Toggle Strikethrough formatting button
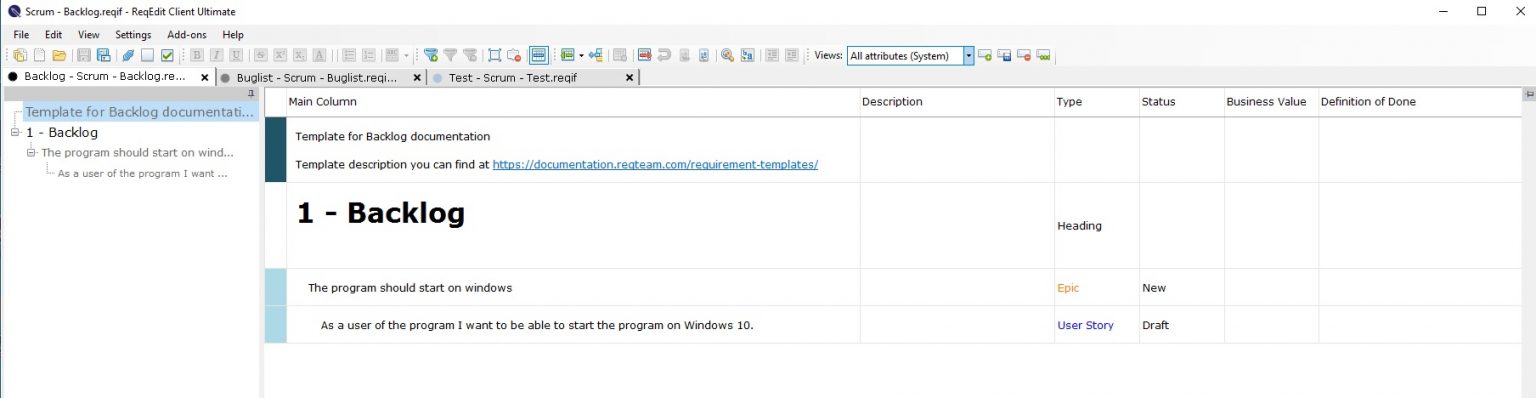 (x=260, y=55)
